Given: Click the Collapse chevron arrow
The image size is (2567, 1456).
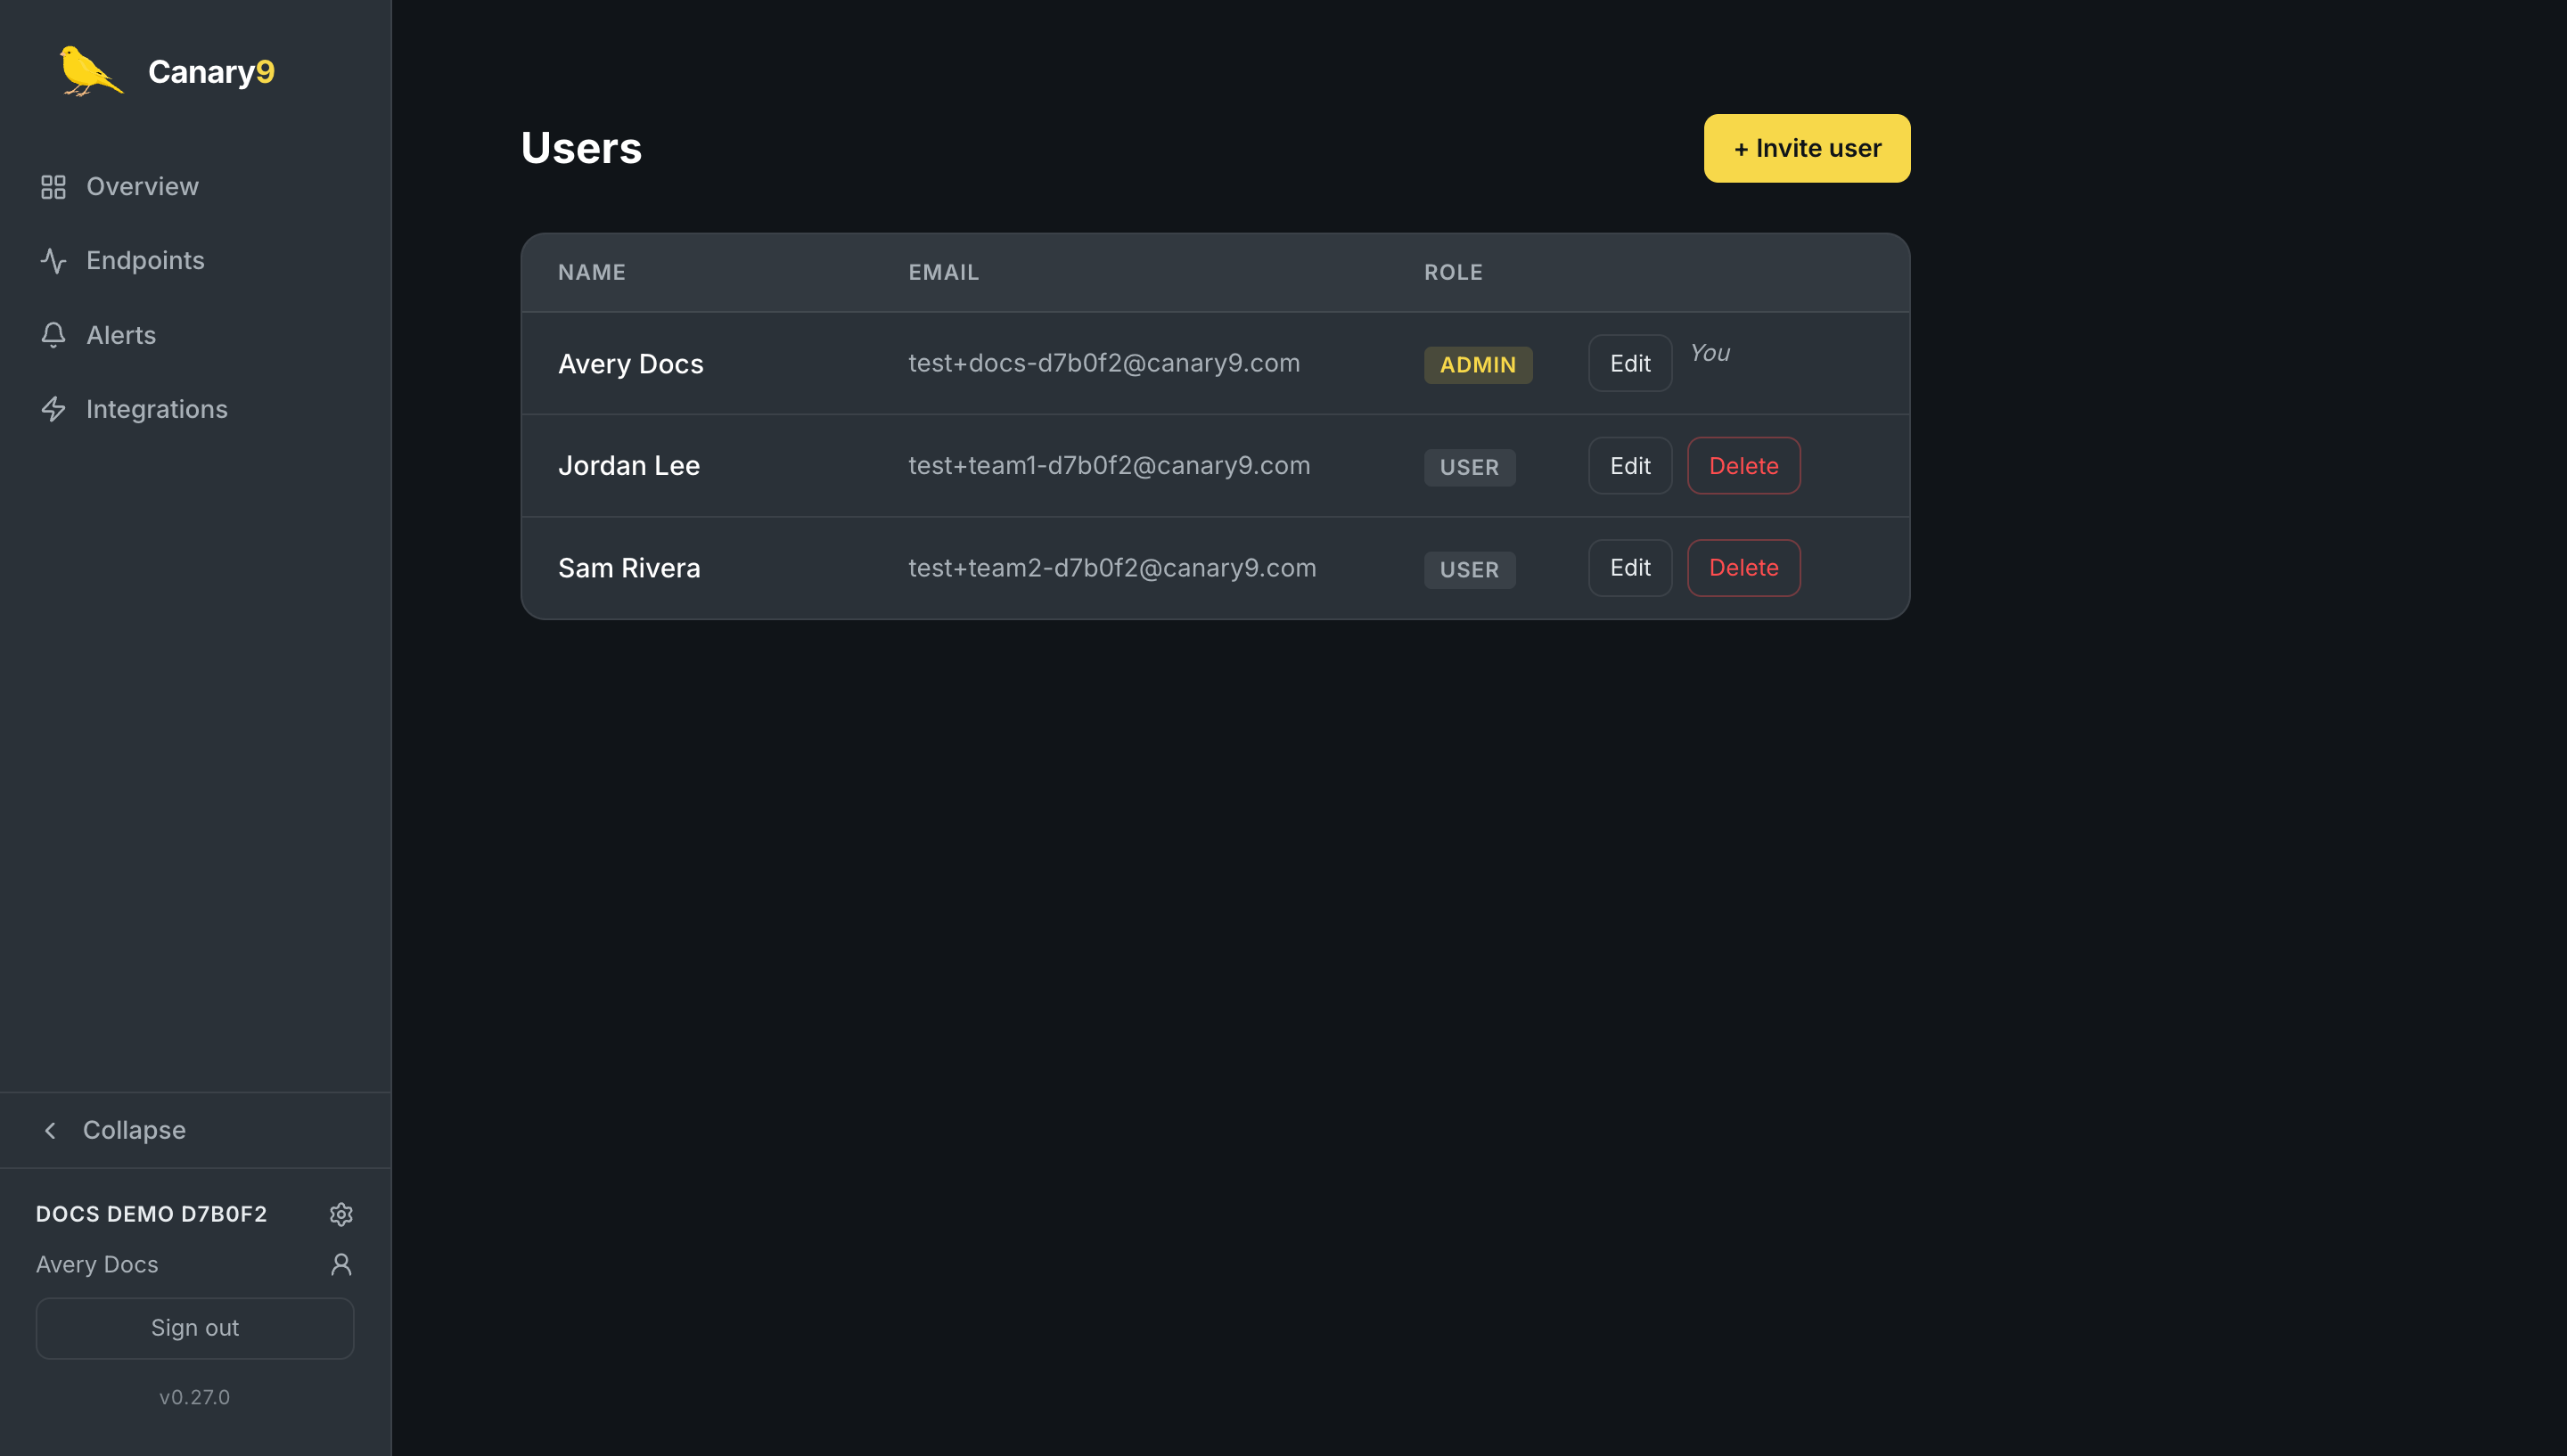Looking at the screenshot, I should click(50, 1130).
